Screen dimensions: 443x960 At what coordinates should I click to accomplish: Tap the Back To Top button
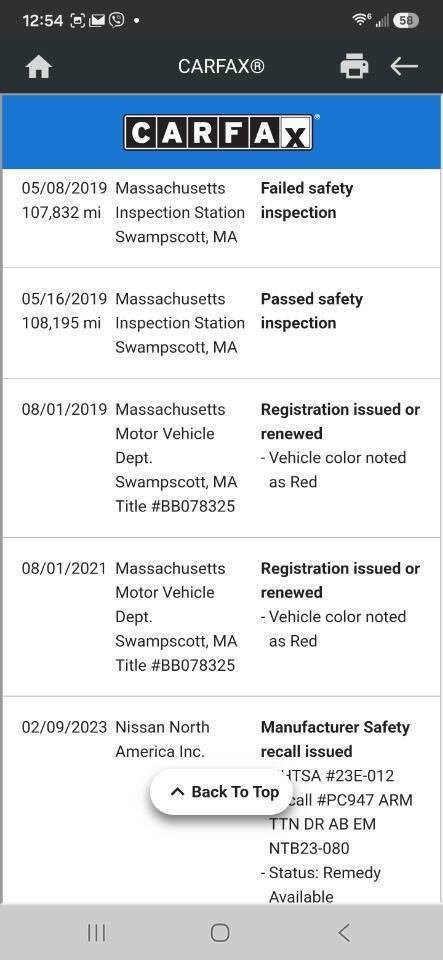tap(221, 792)
